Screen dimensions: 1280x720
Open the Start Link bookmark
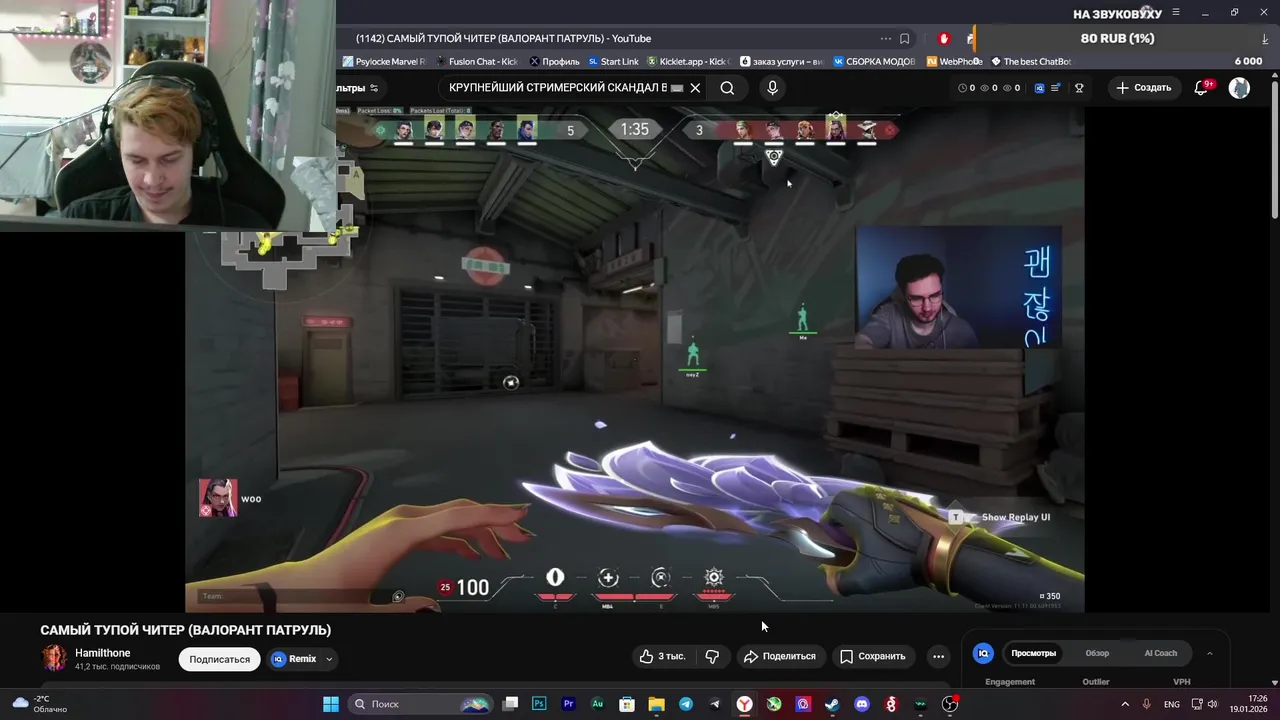click(x=613, y=62)
